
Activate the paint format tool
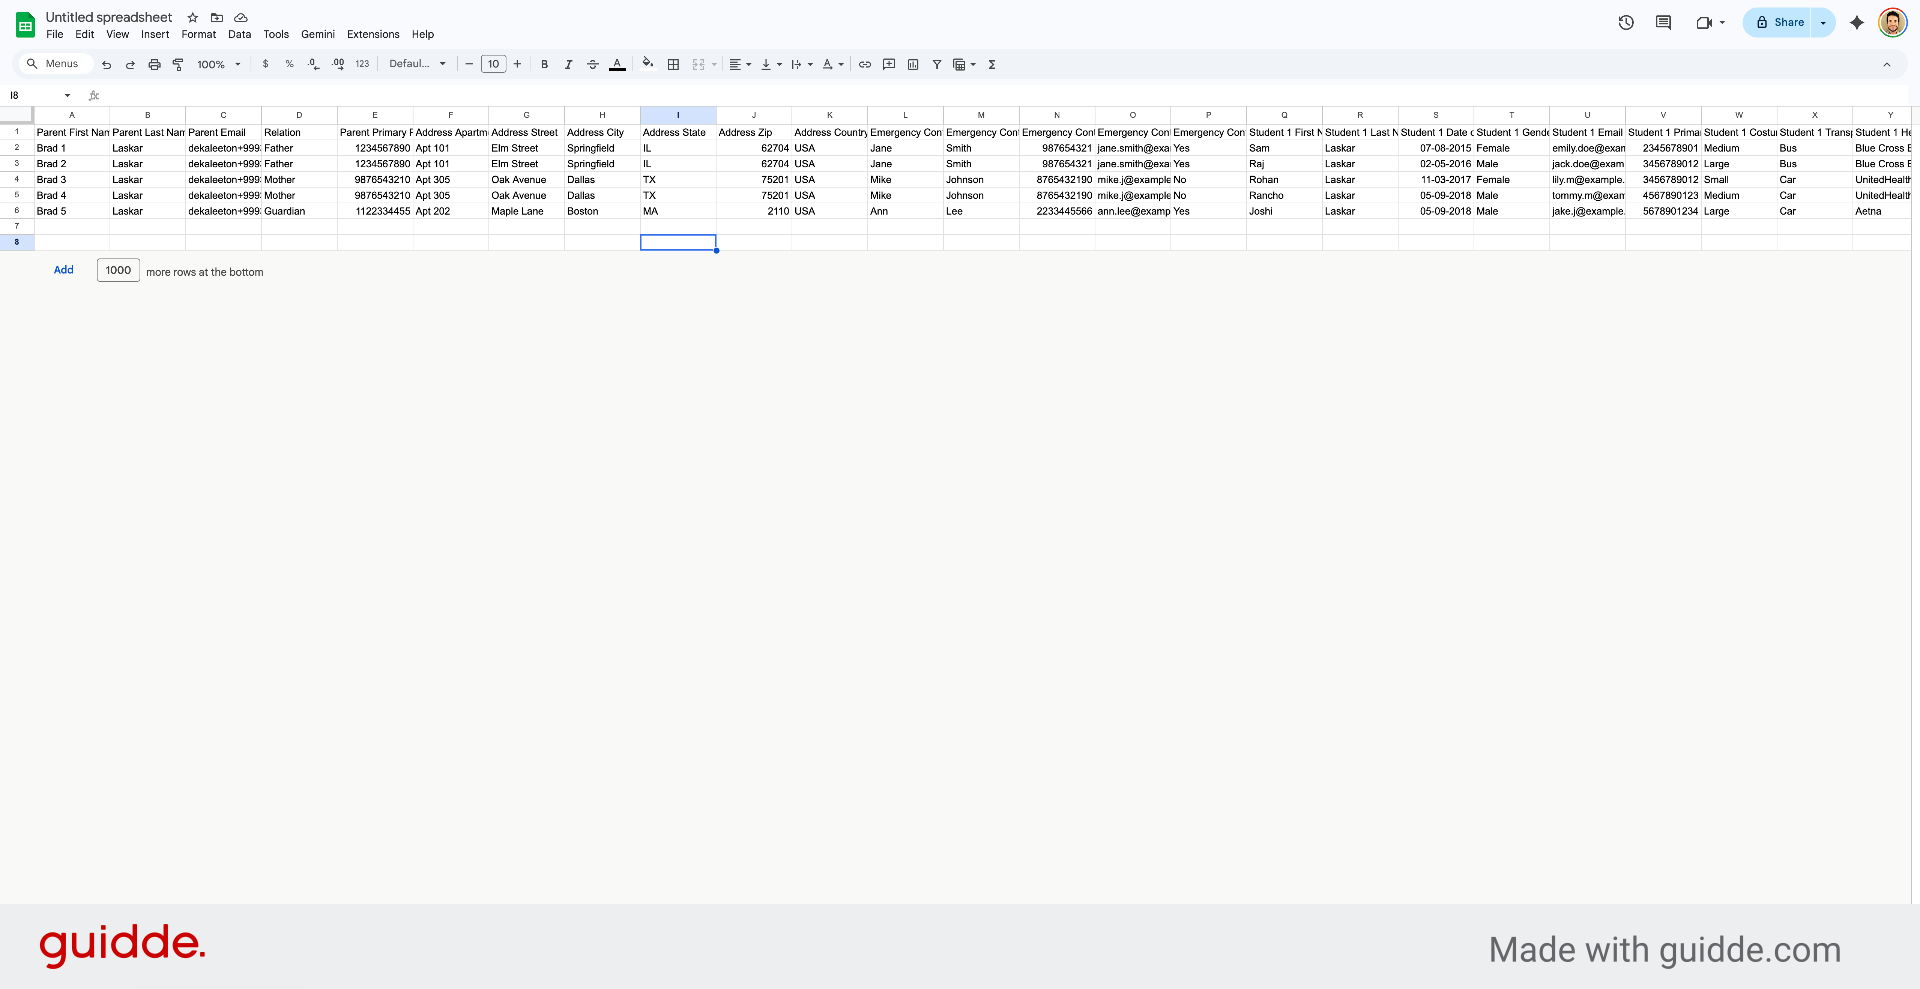point(178,64)
